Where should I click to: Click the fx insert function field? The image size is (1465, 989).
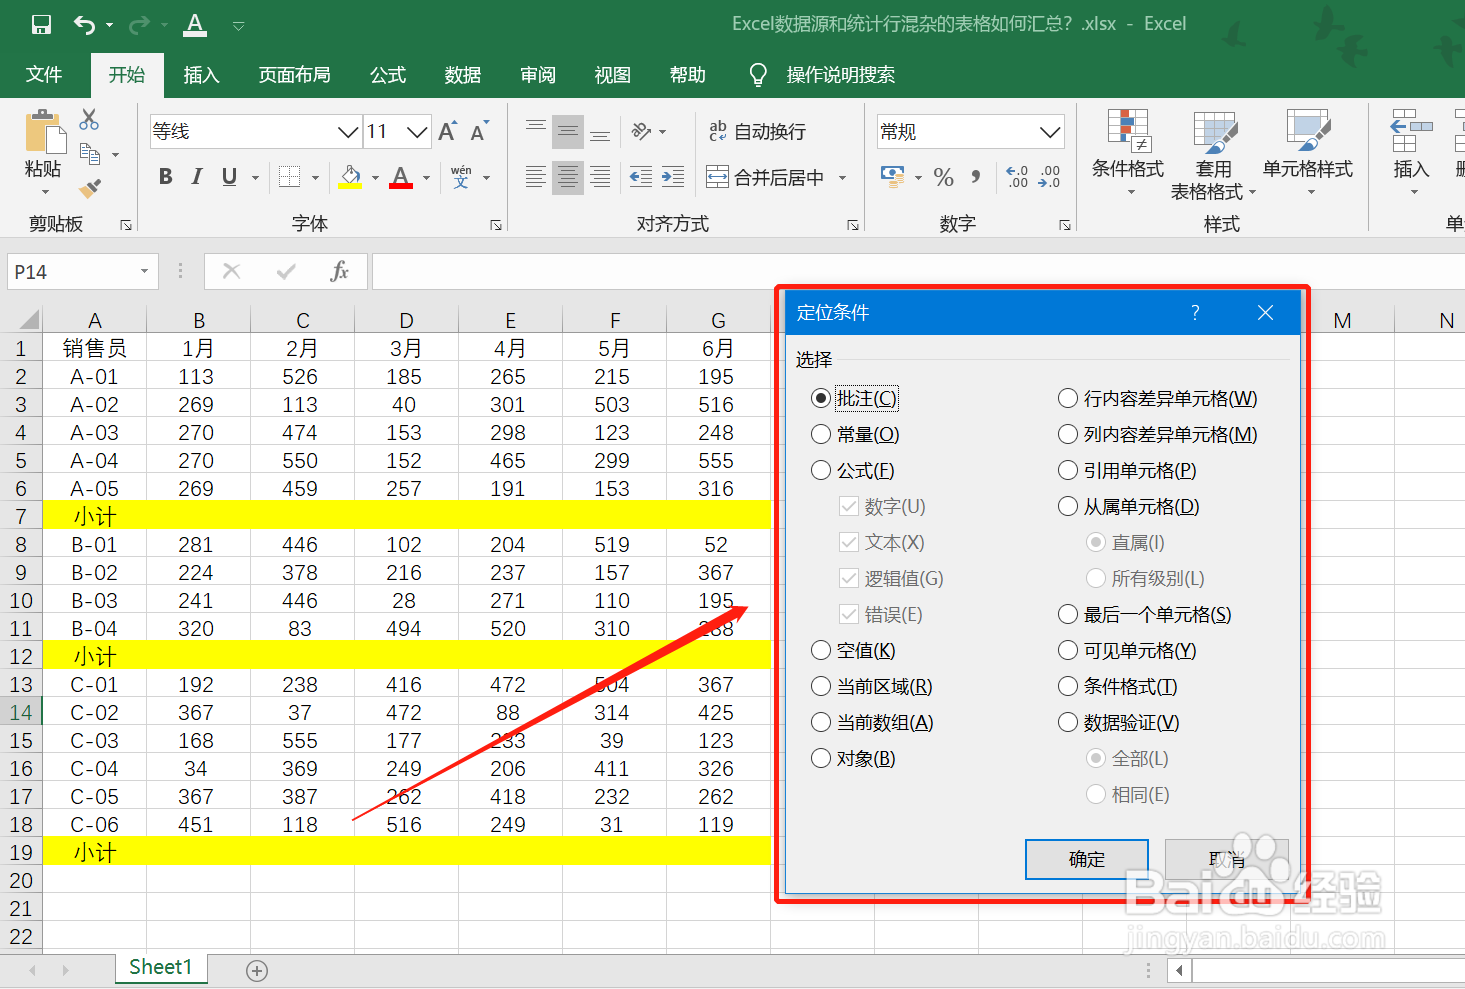[339, 271]
